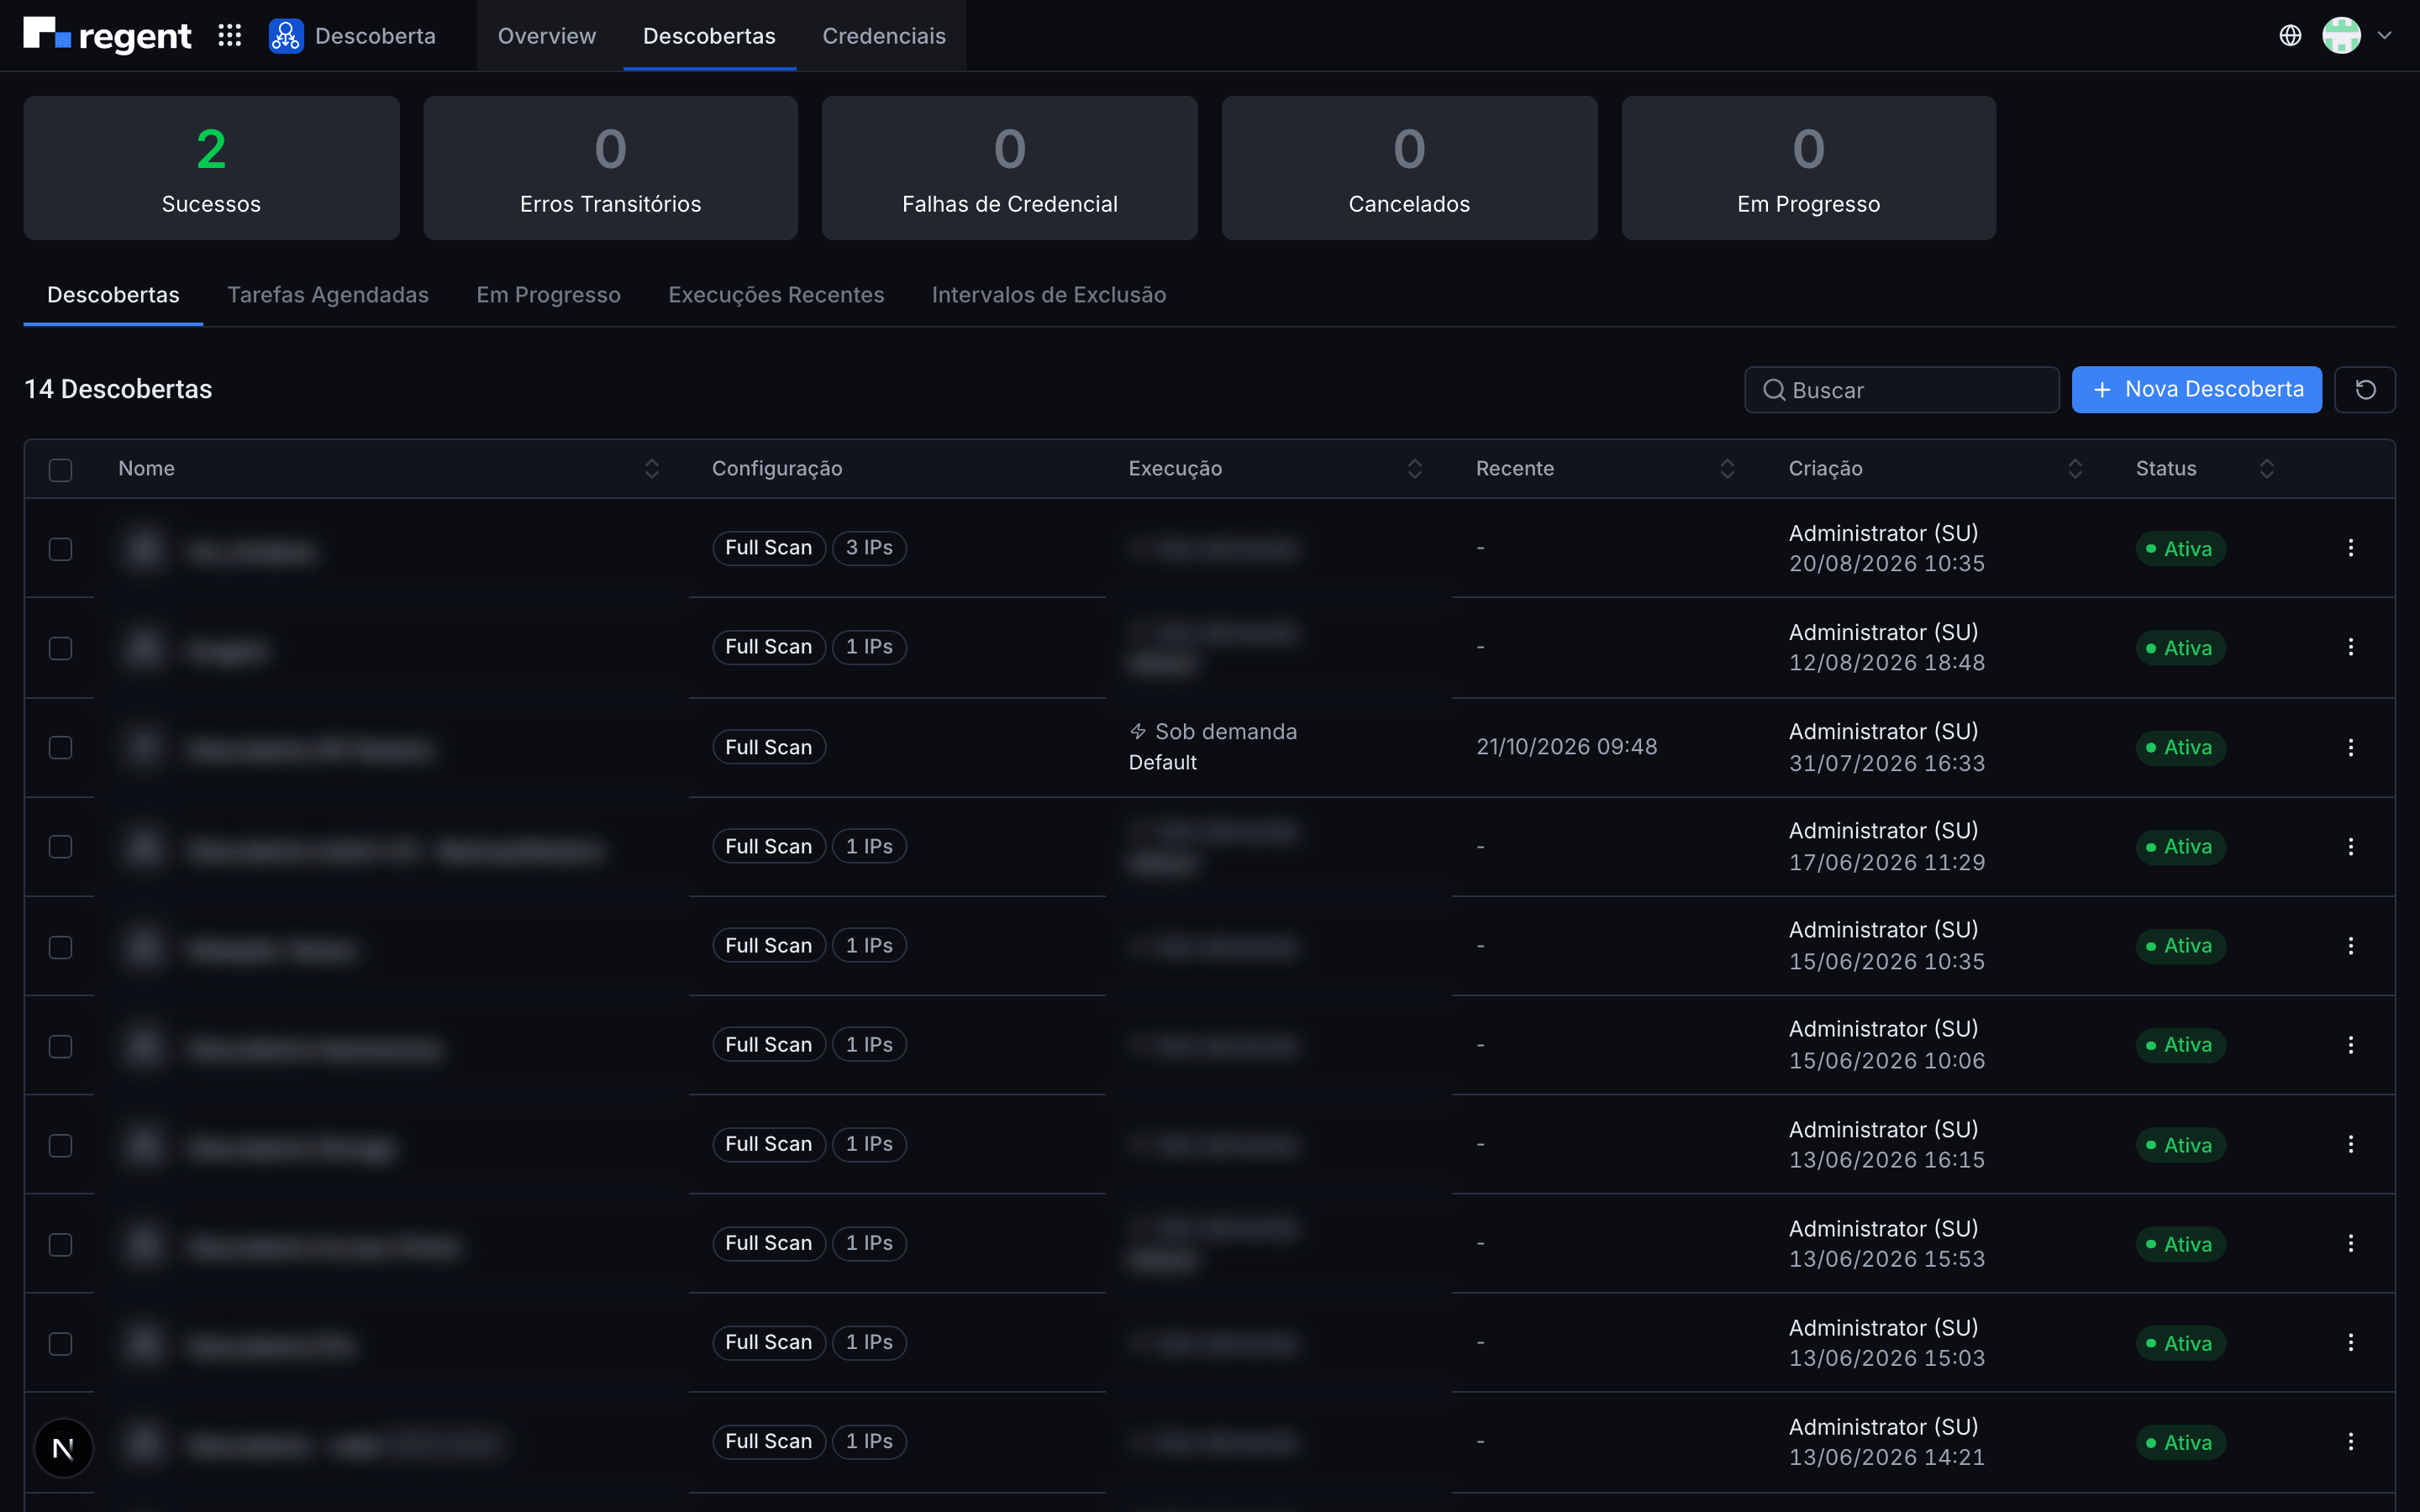The image size is (2420, 1512).
Task: Click the refresh icon next to Nova Descoberta
Action: [2365, 389]
